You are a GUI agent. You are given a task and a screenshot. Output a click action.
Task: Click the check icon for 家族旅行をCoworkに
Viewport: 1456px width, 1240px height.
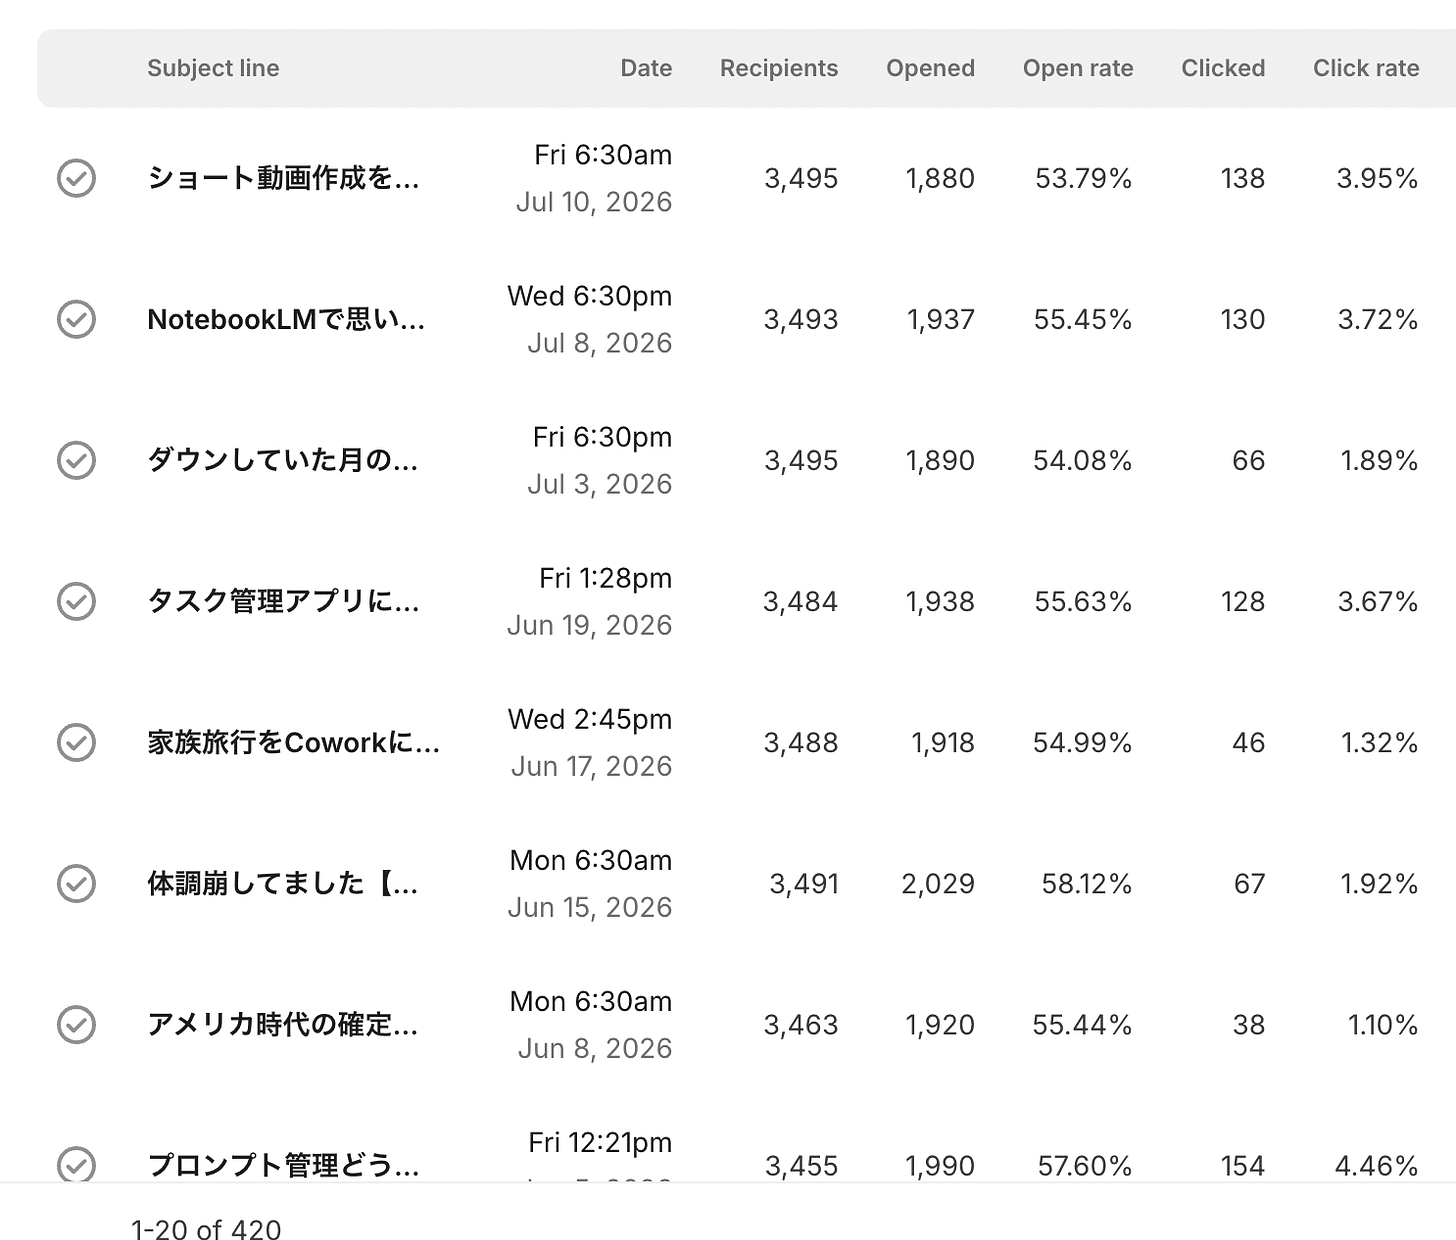tap(76, 742)
